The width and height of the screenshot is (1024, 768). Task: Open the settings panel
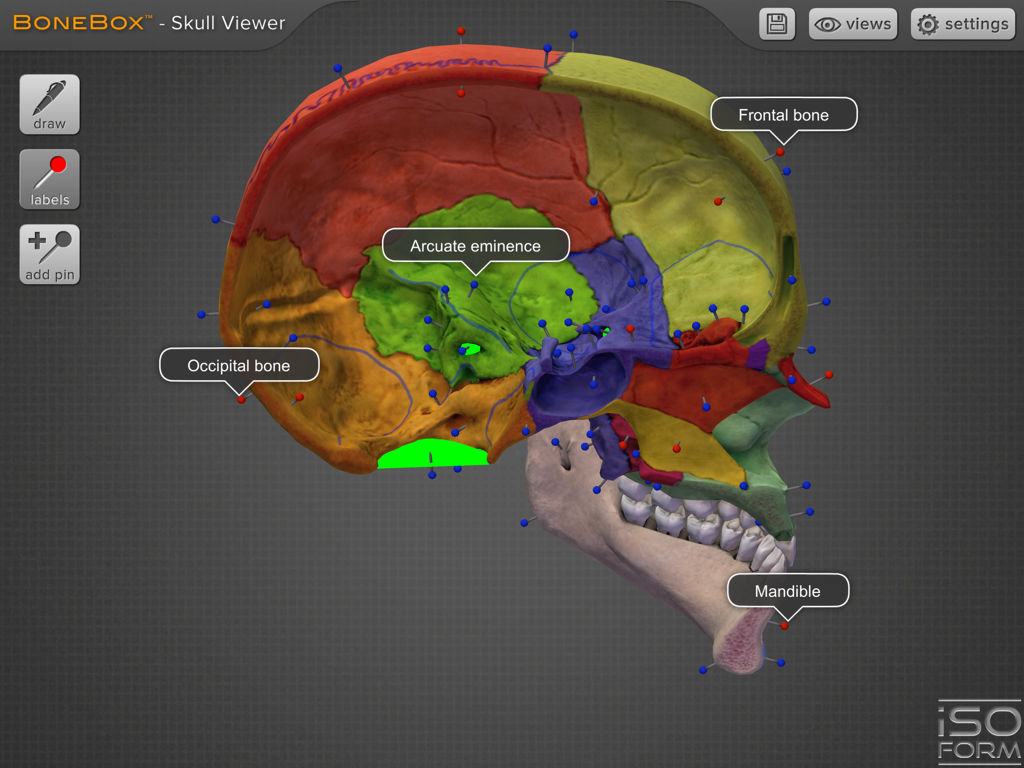[x=962, y=24]
